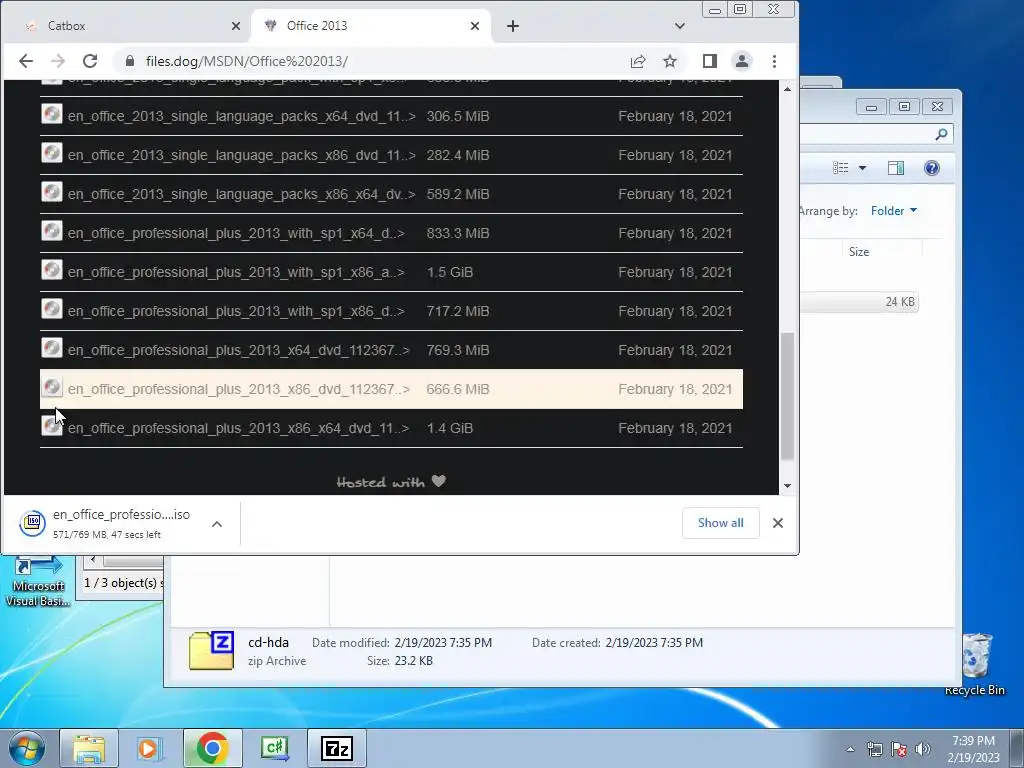Open single_language_packs_x86_x64 589.2 MiB link
Screen dimensions: 1024x768
click(x=242, y=195)
